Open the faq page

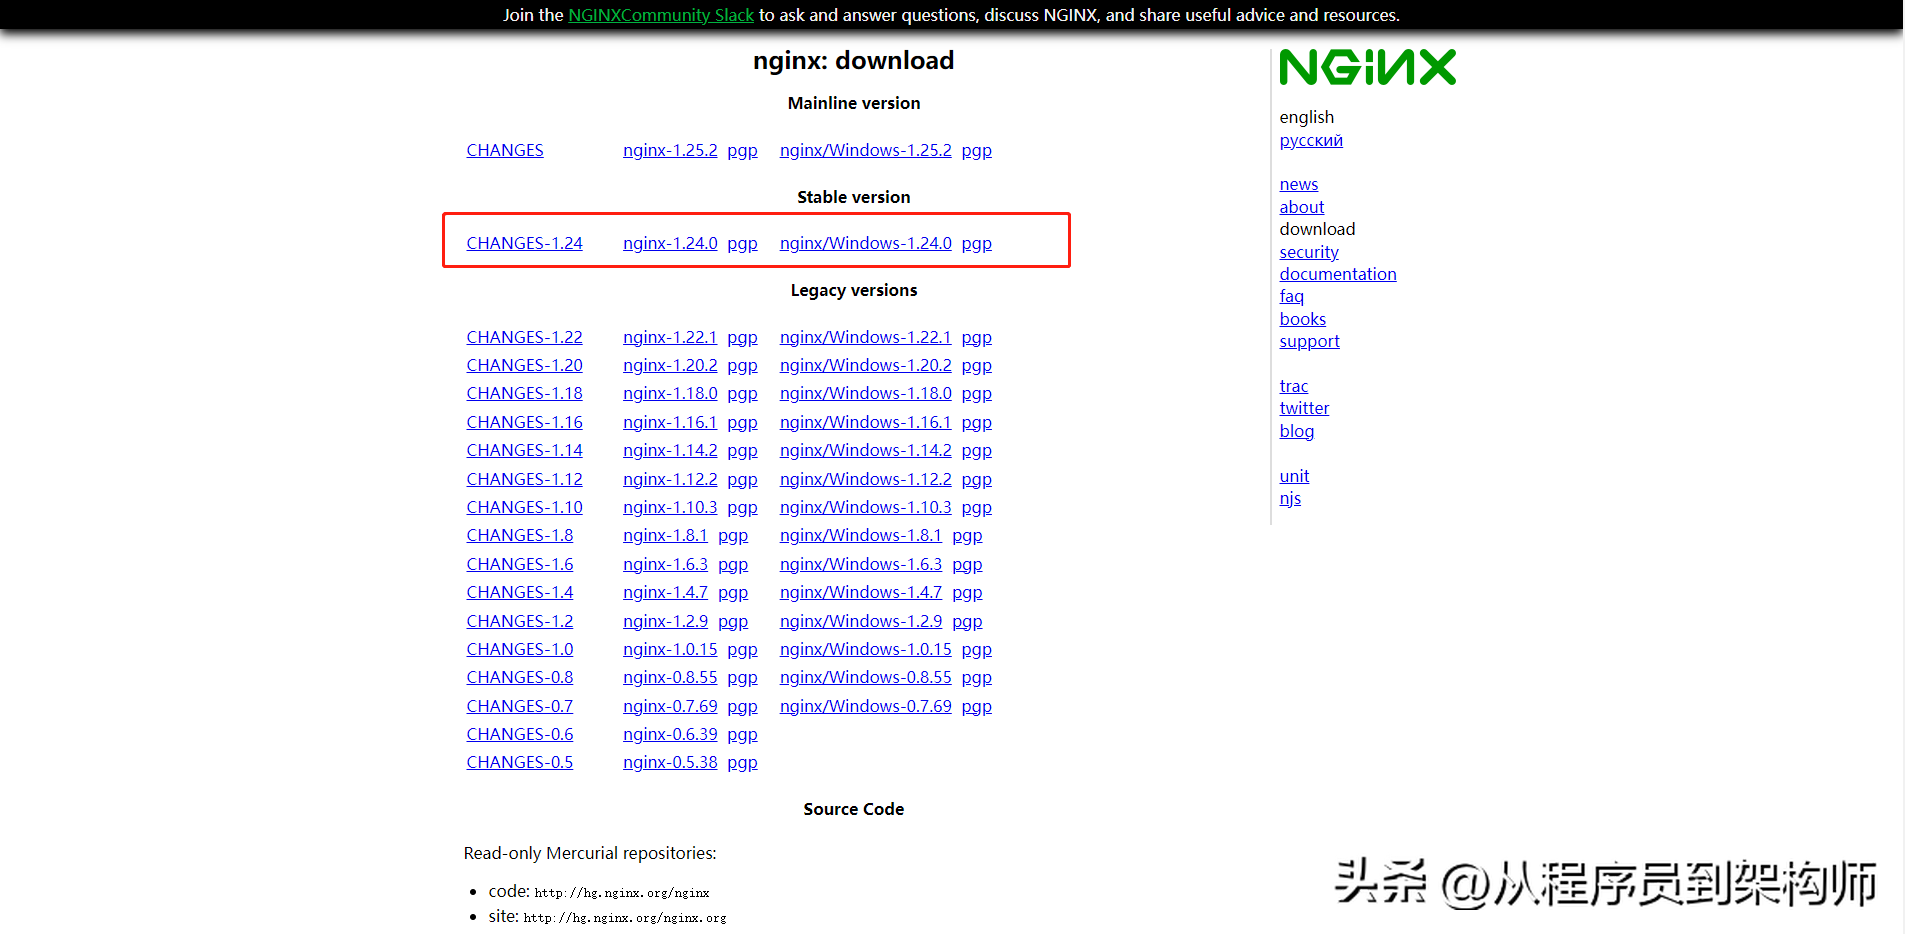tap(1292, 296)
